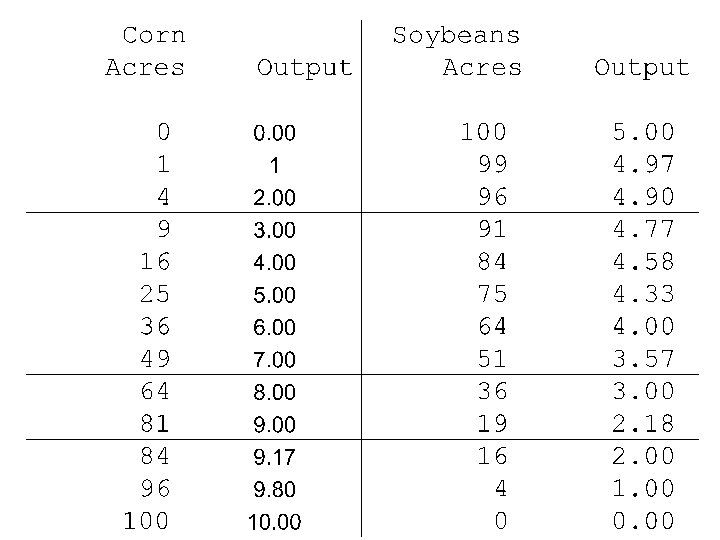
Task: Click the corn output value 9.17
Action: (274, 458)
